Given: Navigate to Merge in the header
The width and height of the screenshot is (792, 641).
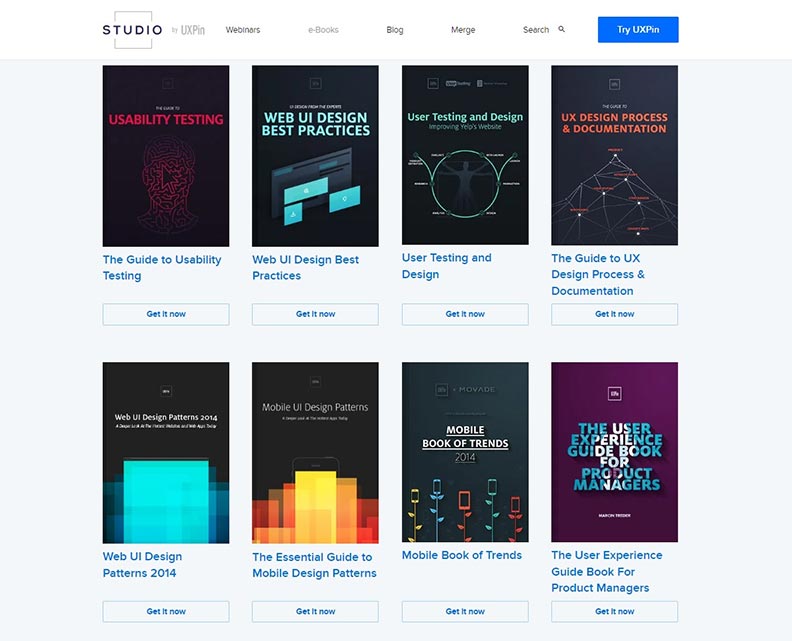Looking at the screenshot, I should [x=463, y=30].
